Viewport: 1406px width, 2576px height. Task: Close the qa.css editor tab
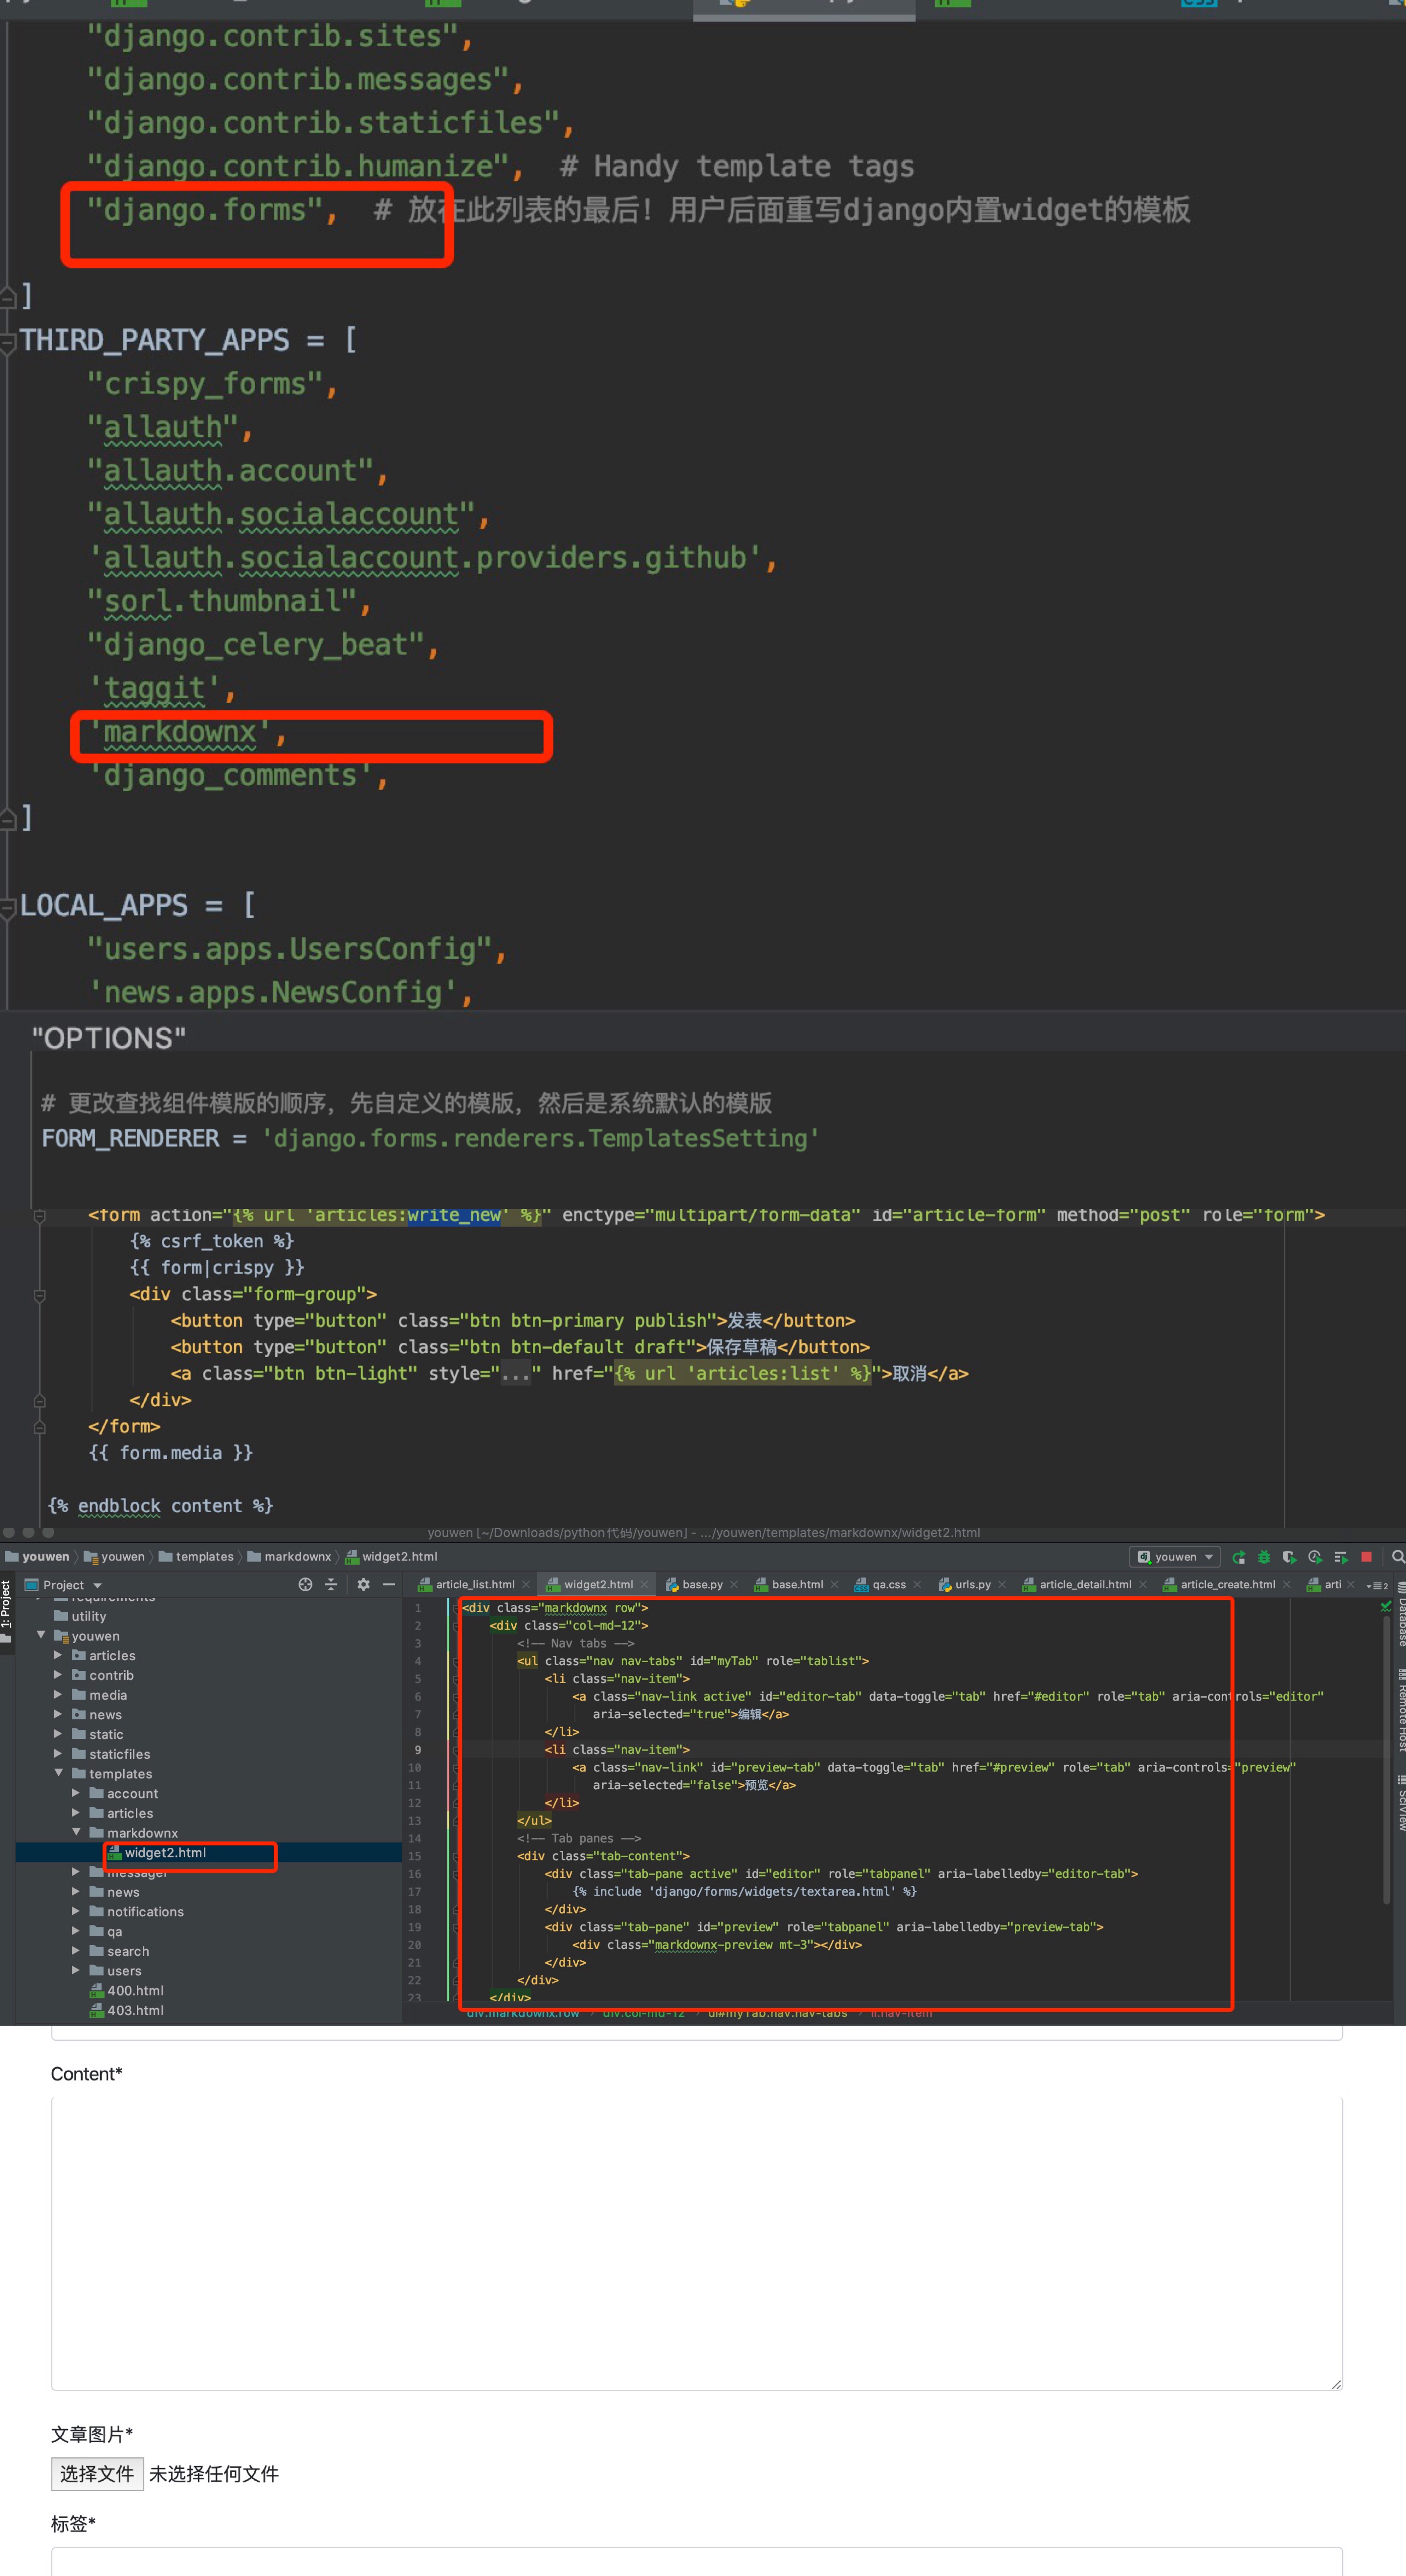[x=917, y=1584]
